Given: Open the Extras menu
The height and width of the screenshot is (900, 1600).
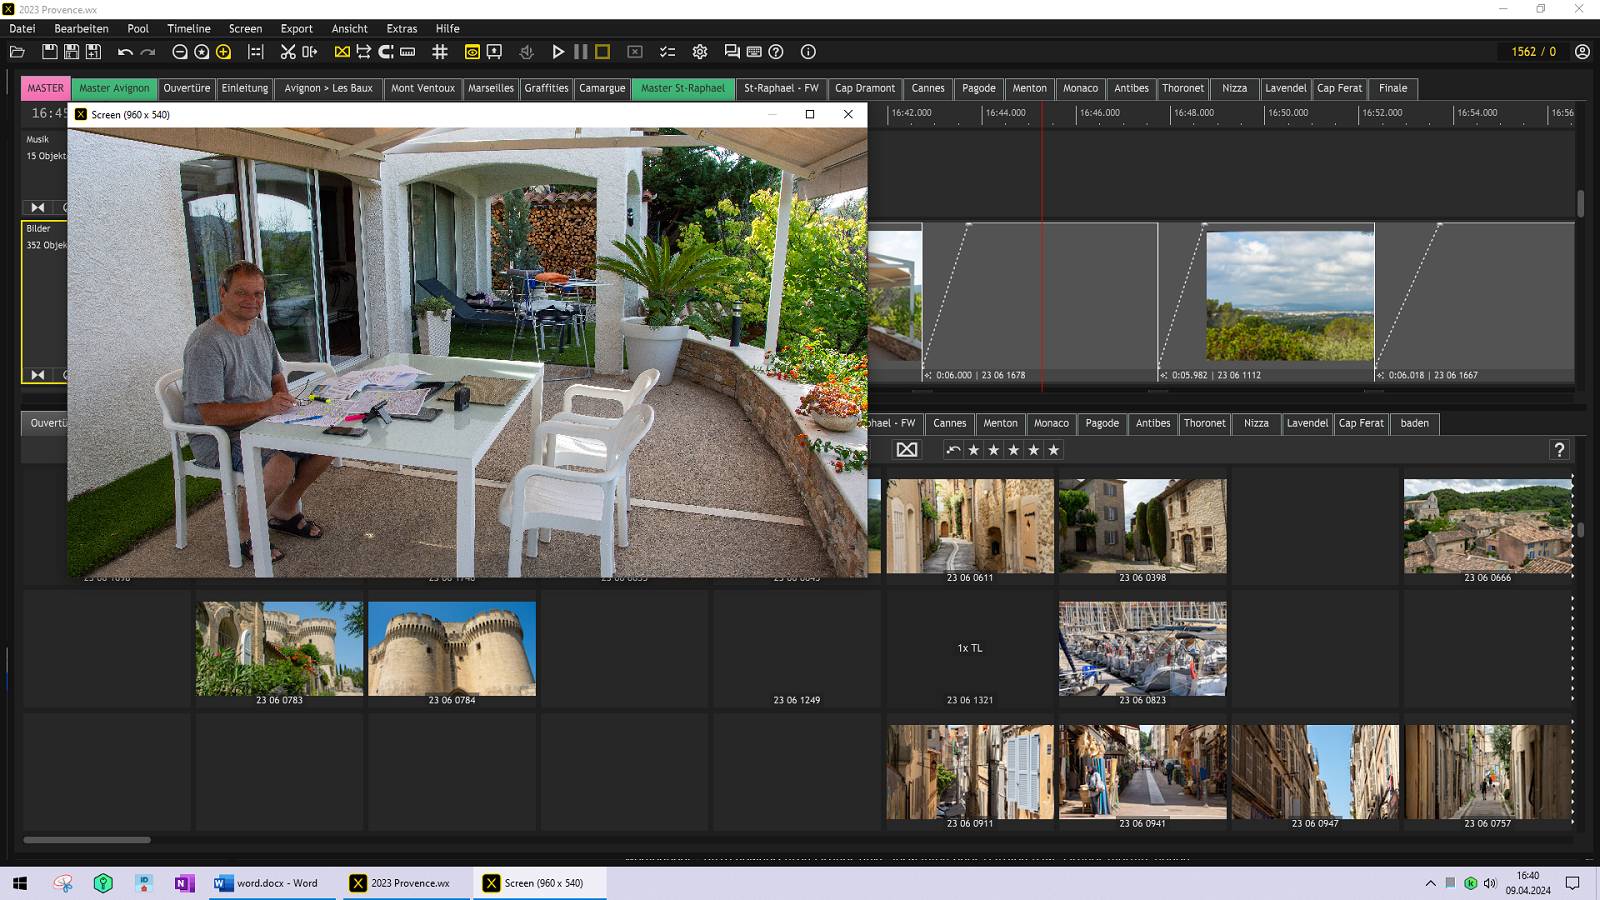Looking at the screenshot, I should pos(402,29).
